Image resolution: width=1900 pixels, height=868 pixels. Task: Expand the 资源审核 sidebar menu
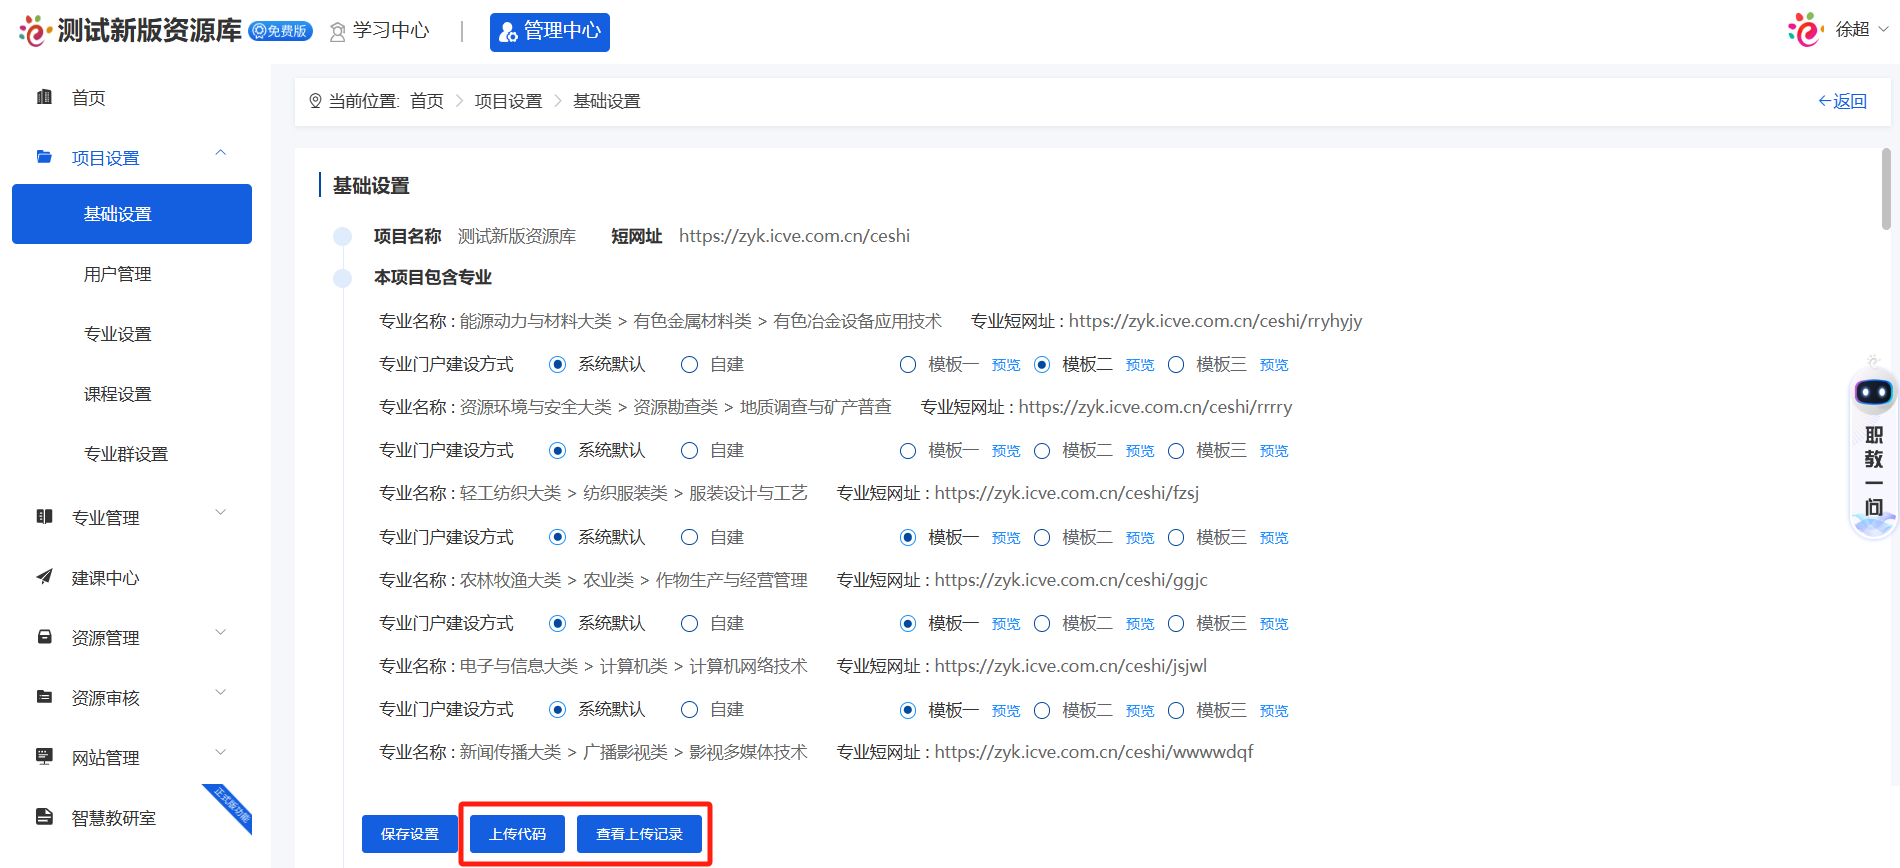click(221, 693)
